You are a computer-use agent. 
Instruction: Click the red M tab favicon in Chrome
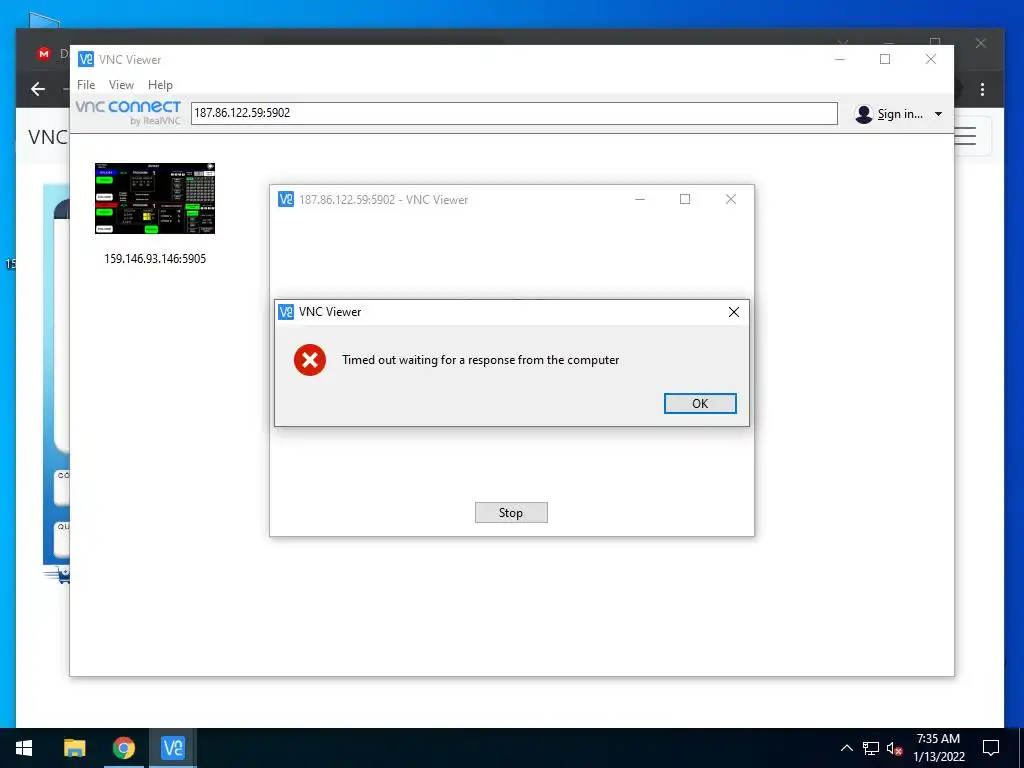pyautogui.click(x=44, y=54)
